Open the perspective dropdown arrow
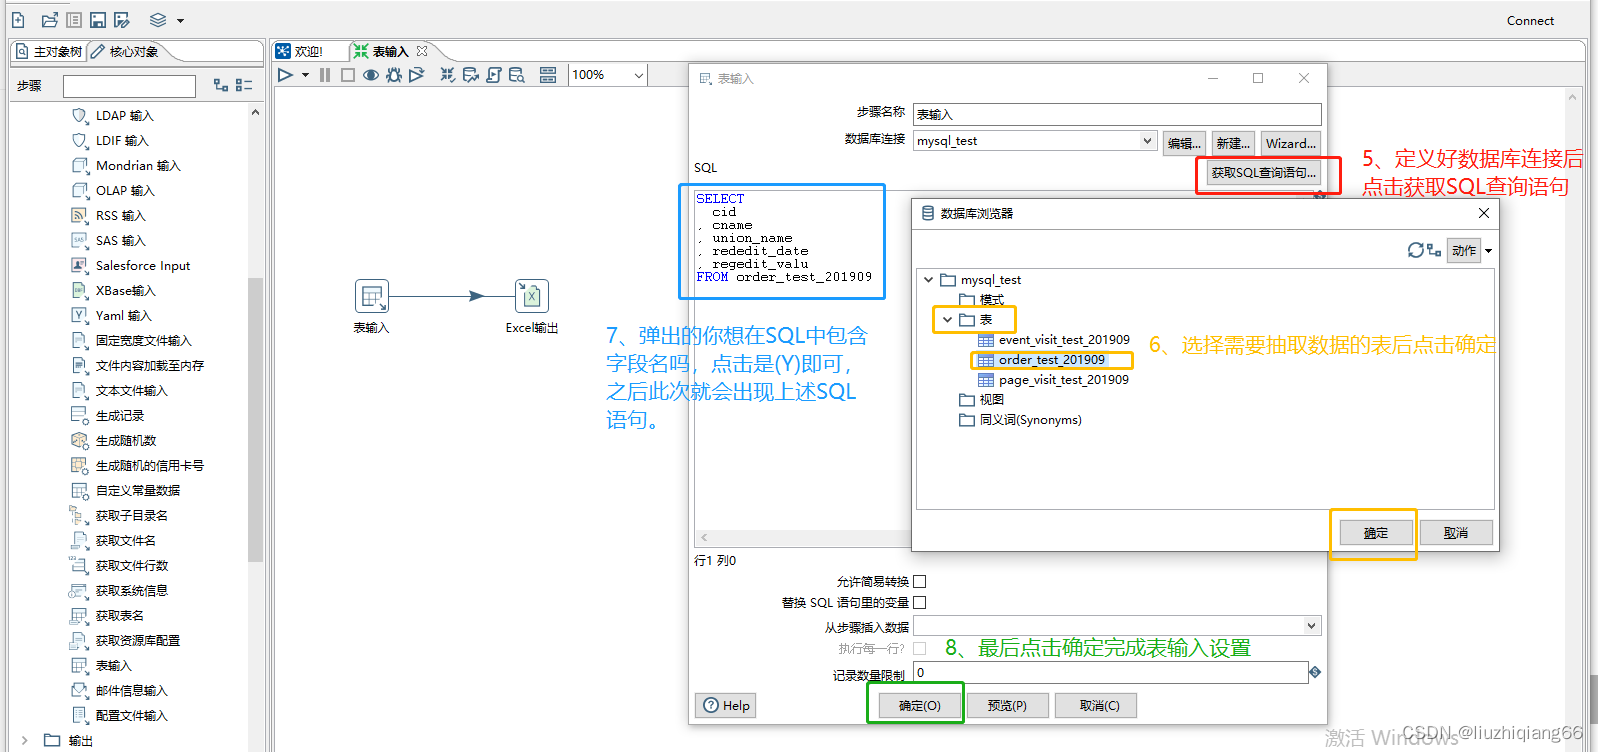Image resolution: width=1598 pixels, height=752 pixels. [x=180, y=21]
